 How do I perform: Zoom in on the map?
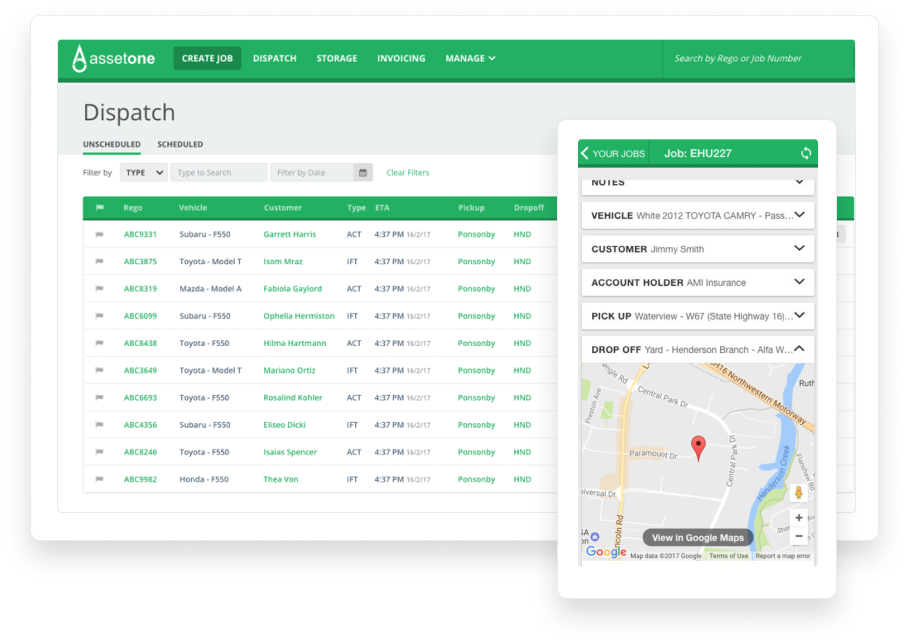click(799, 518)
